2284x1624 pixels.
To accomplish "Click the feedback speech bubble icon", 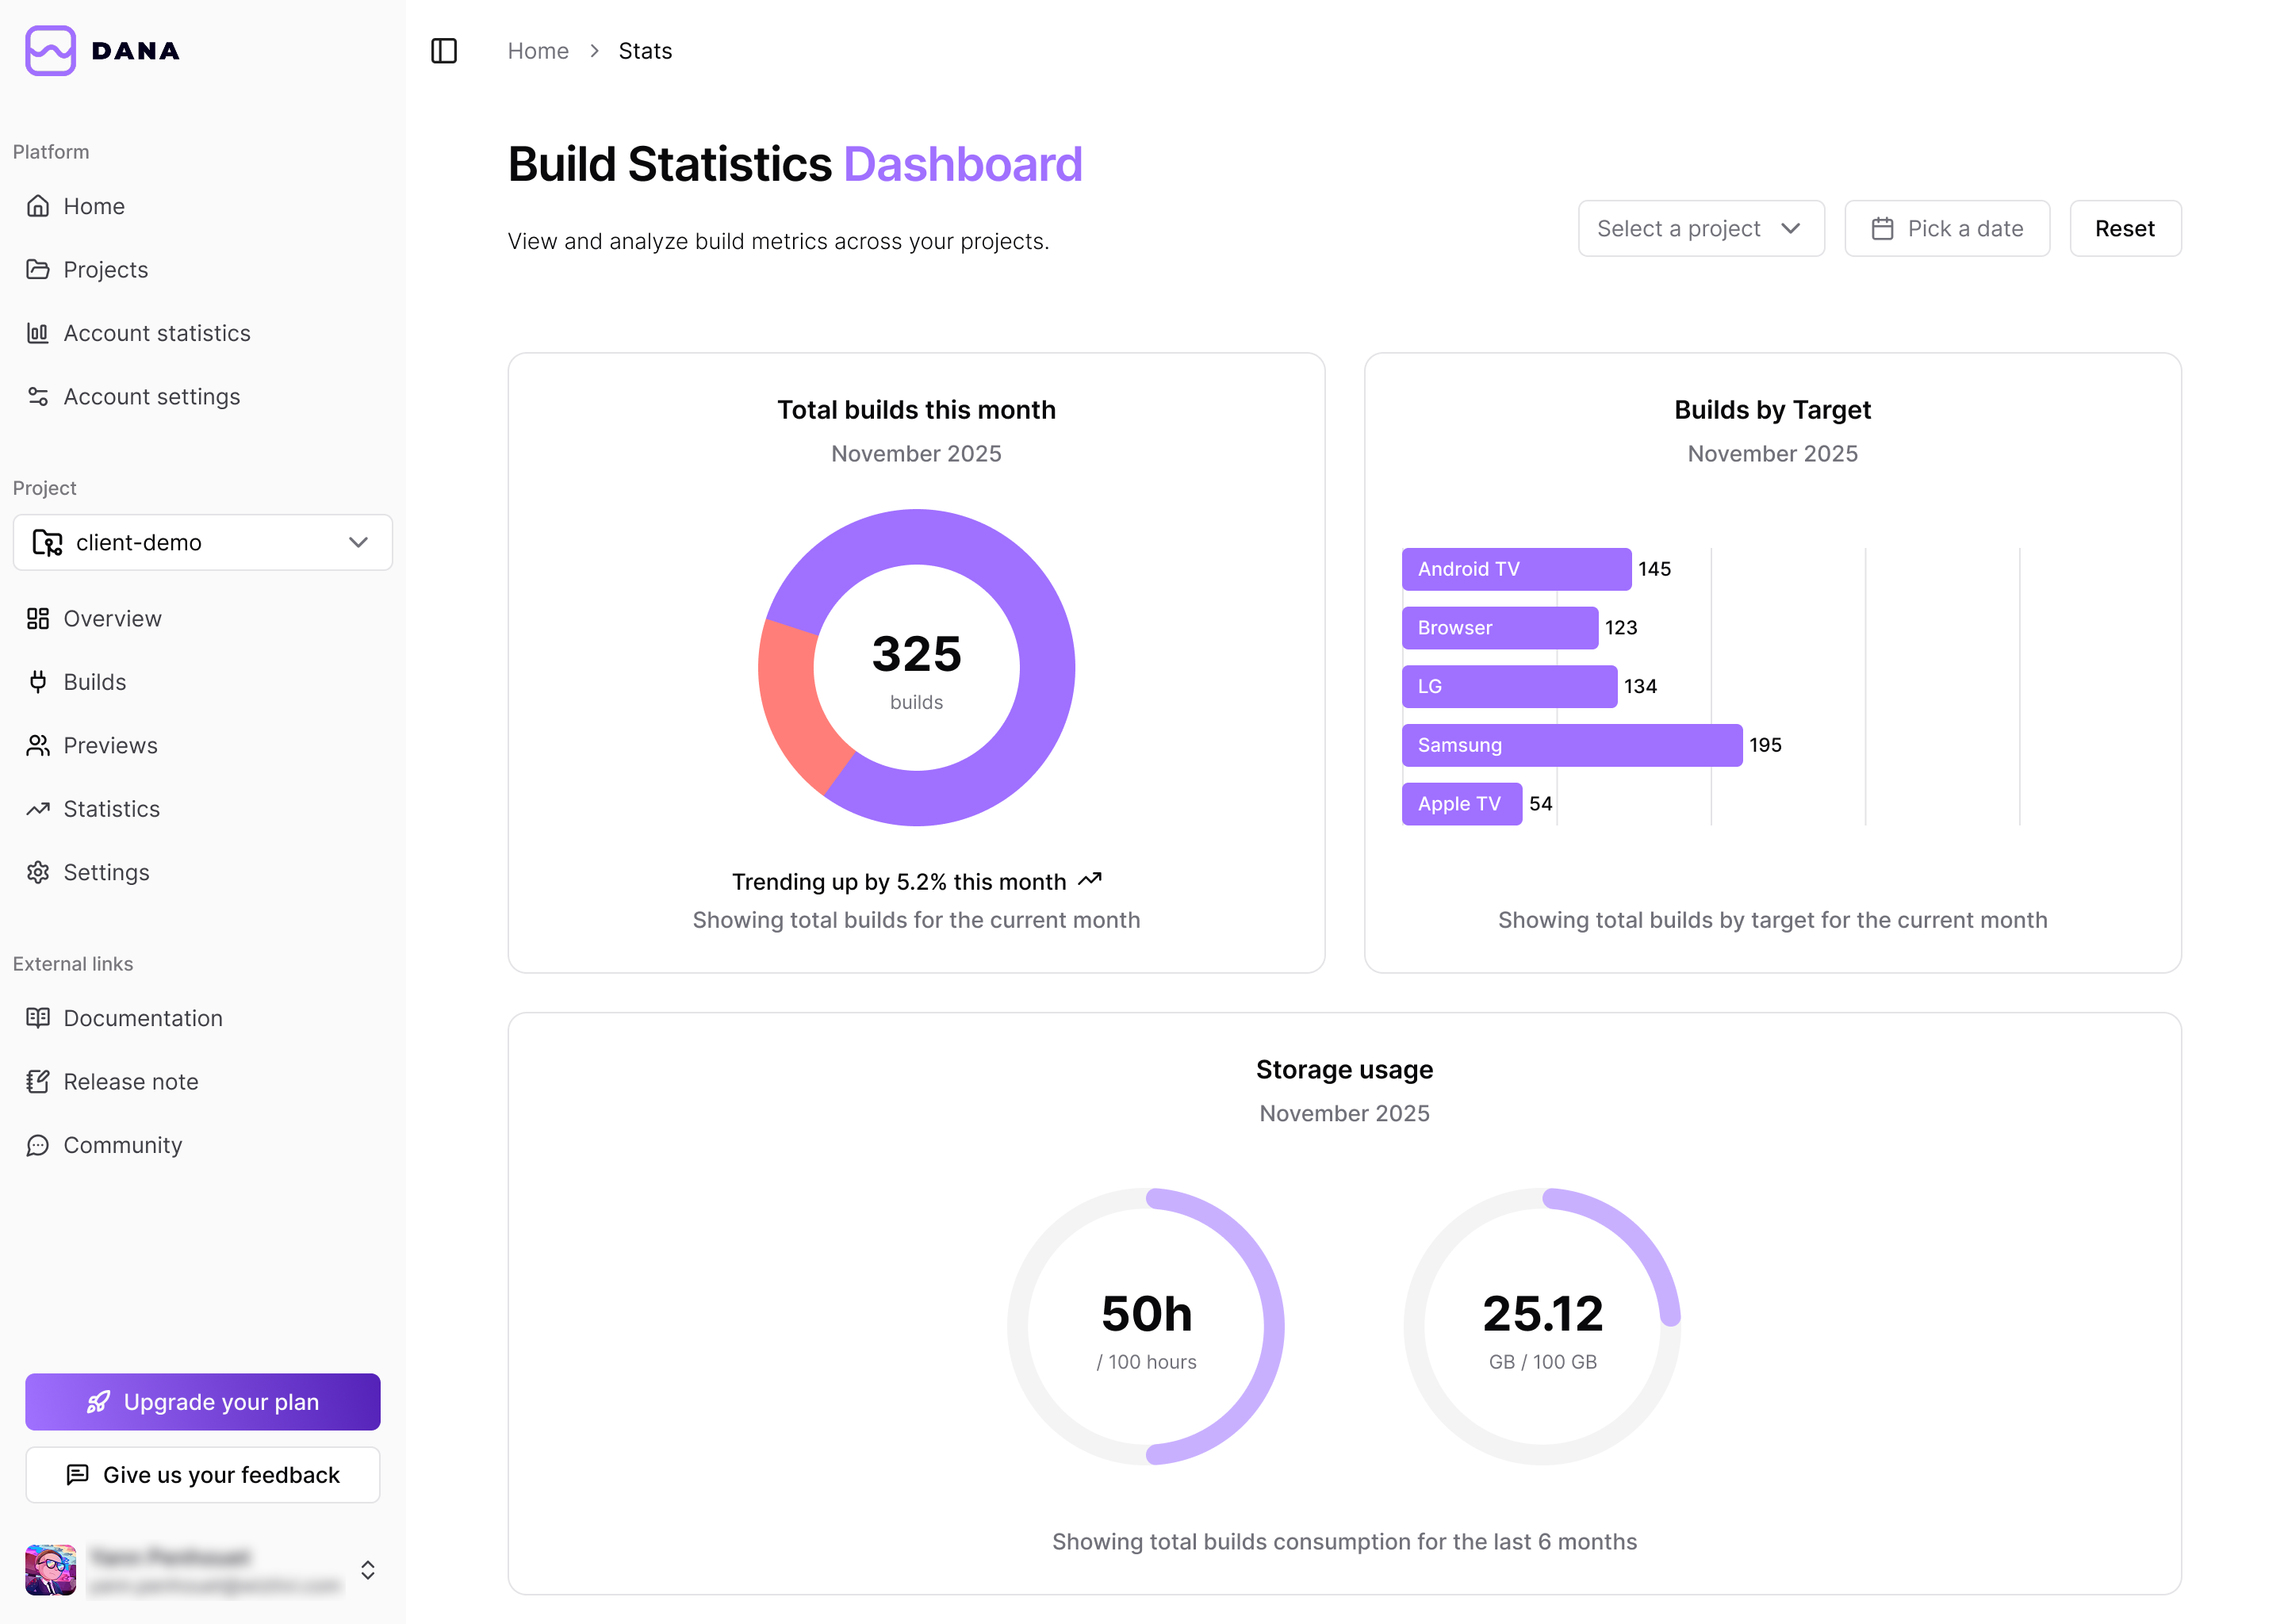I will 77,1475.
